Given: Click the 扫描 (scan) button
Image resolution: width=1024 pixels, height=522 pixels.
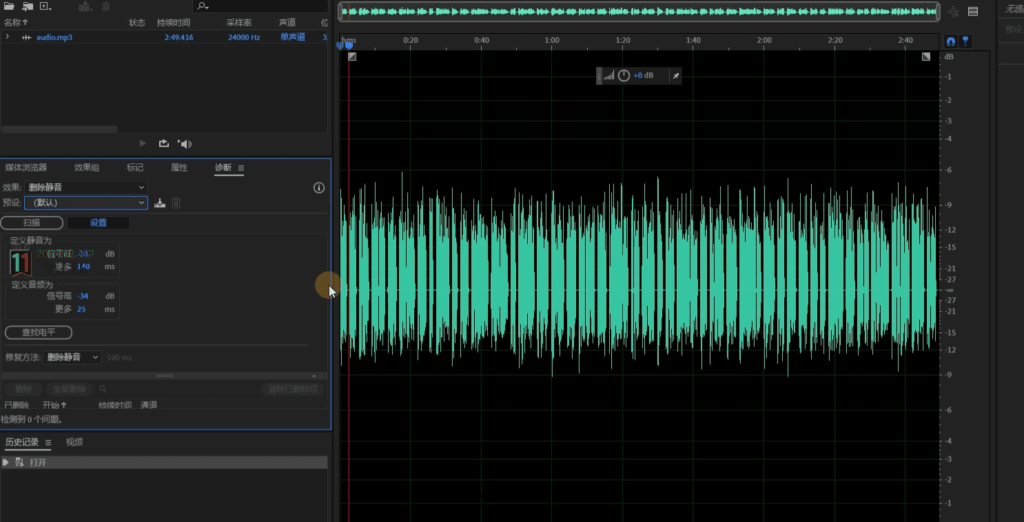Looking at the screenshot, I should click(31, 223).
